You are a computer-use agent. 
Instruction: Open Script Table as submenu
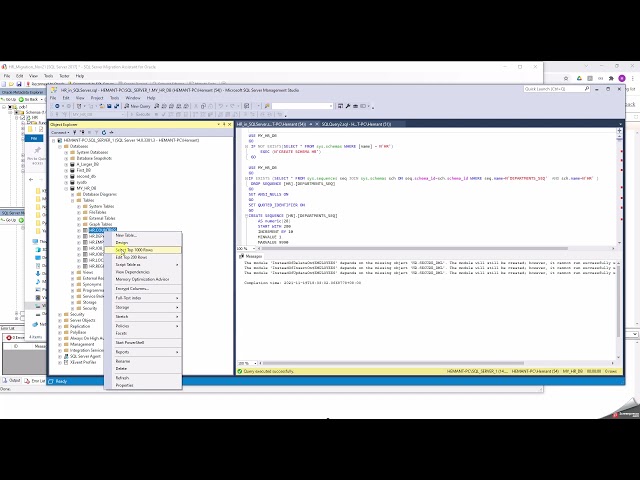tap(142, 264)
